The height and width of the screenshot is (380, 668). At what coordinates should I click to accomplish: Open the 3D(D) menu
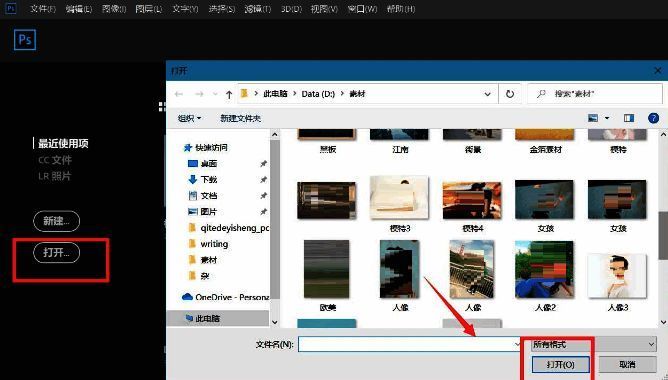pos(291,9)
